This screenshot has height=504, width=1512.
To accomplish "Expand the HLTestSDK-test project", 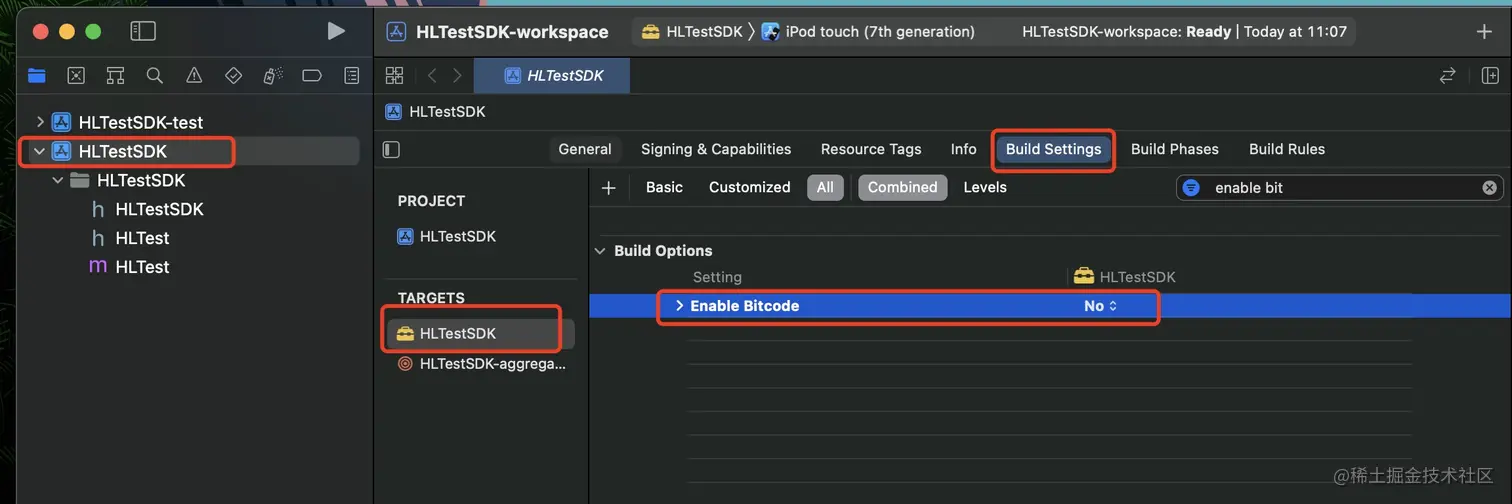I will coord(40,122).
